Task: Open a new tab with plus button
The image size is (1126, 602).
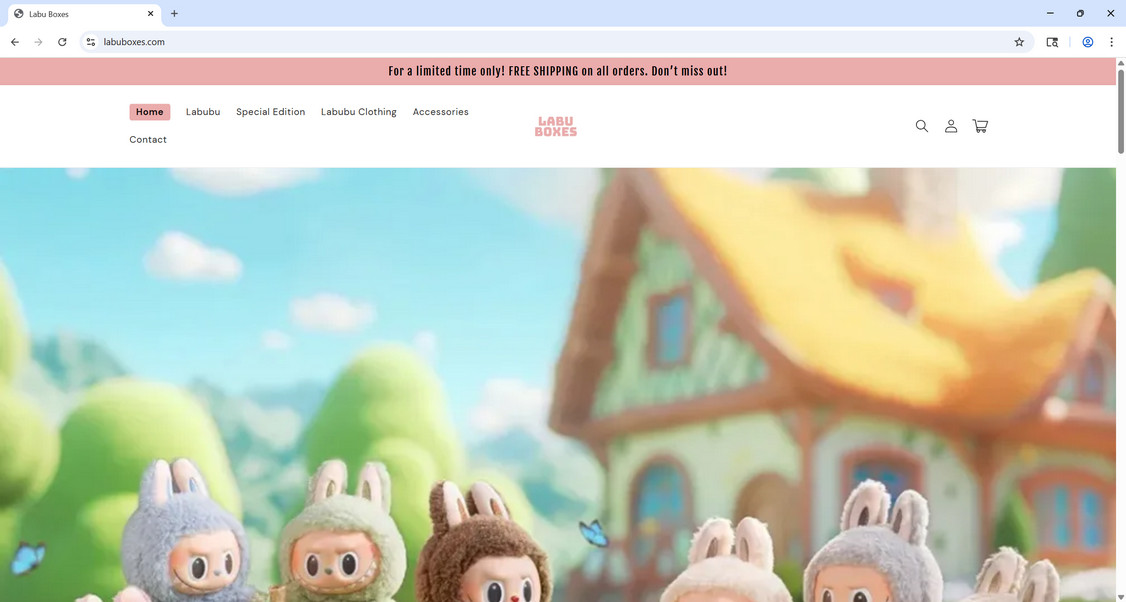Action: click(174, 14)
